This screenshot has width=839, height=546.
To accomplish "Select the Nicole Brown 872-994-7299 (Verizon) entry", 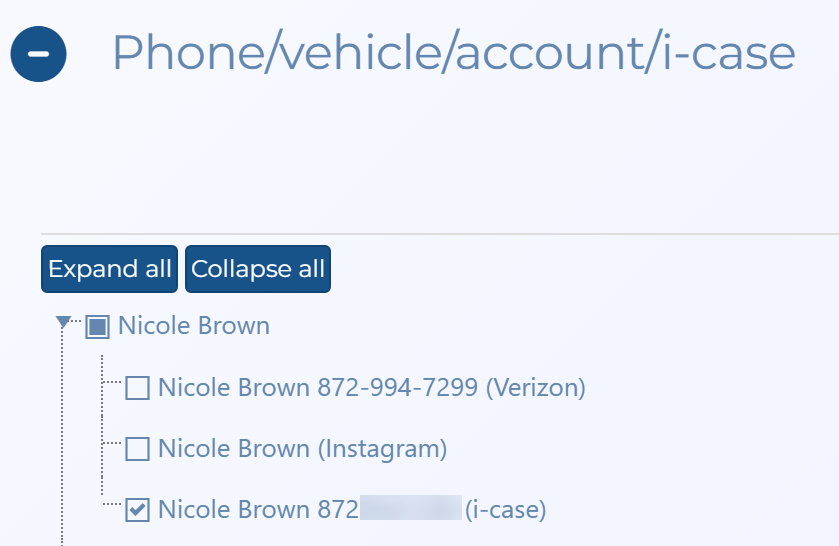I will (370, 388).
